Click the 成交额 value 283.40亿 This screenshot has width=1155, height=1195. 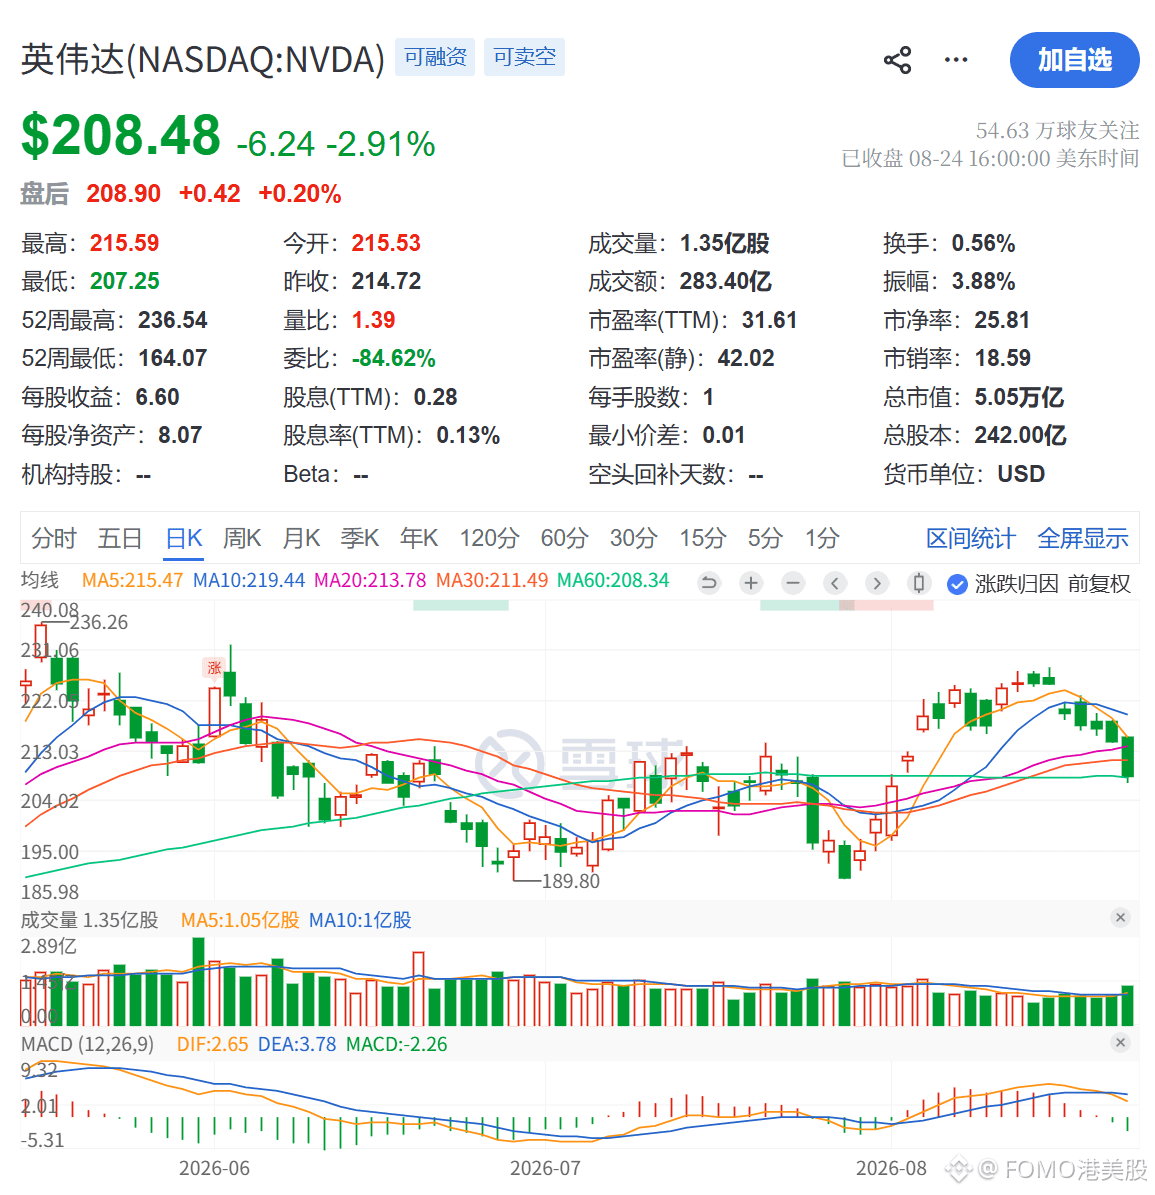[725, 281]
